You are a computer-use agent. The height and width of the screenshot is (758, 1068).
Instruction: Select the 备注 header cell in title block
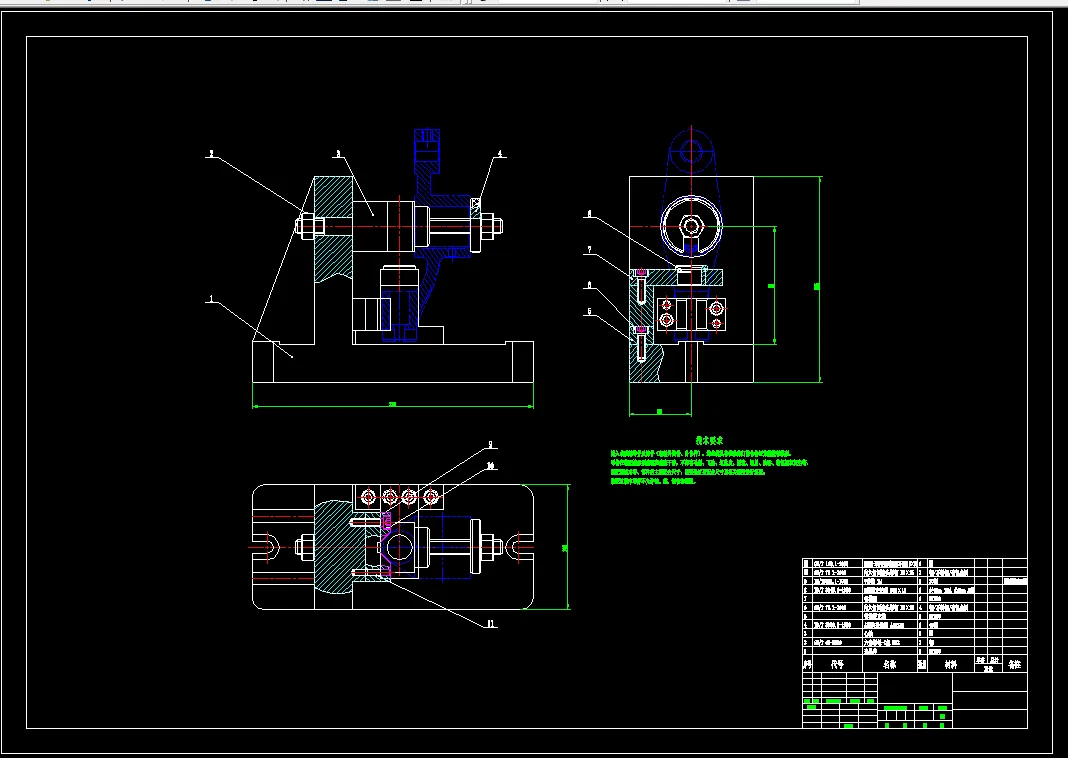point(1014,664)
